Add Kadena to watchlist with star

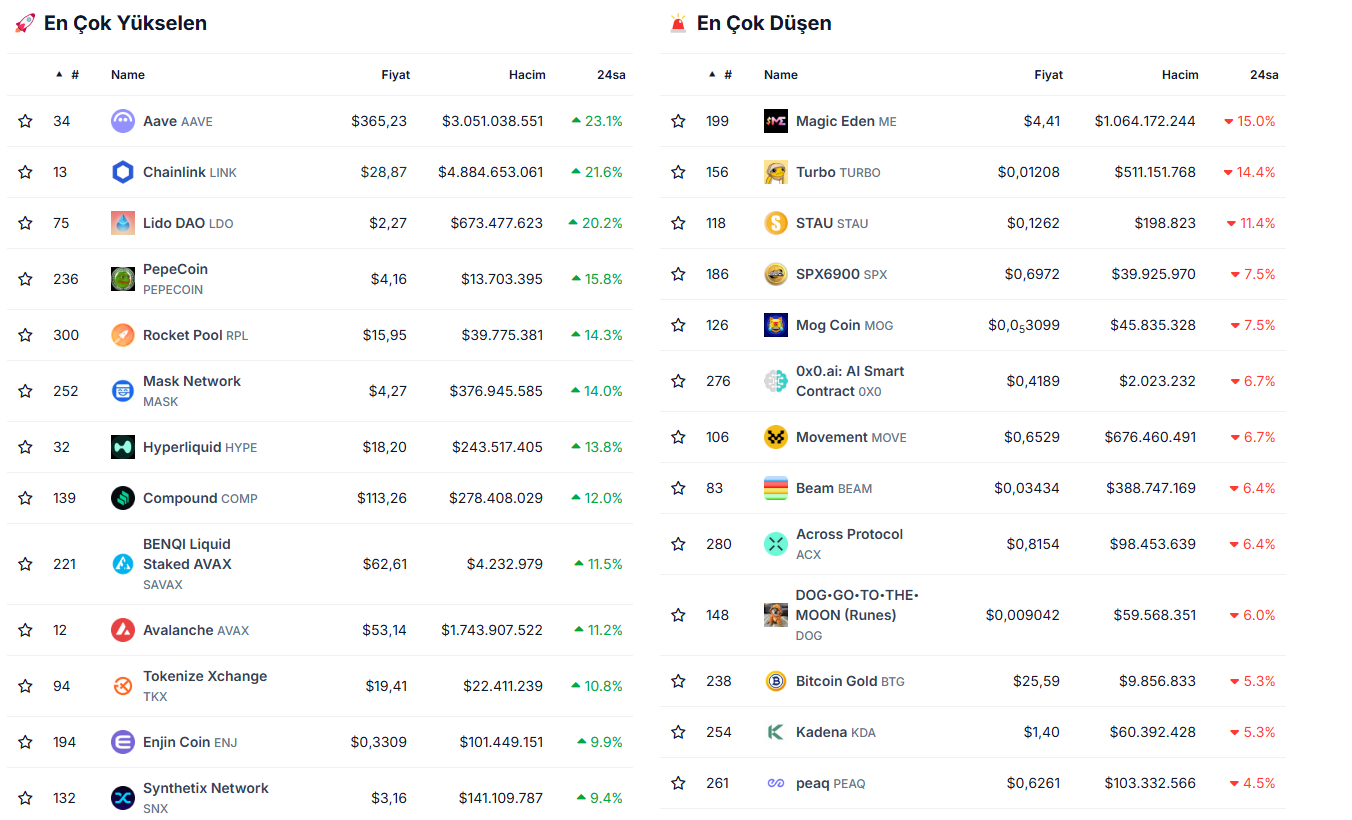coord(679,732)
